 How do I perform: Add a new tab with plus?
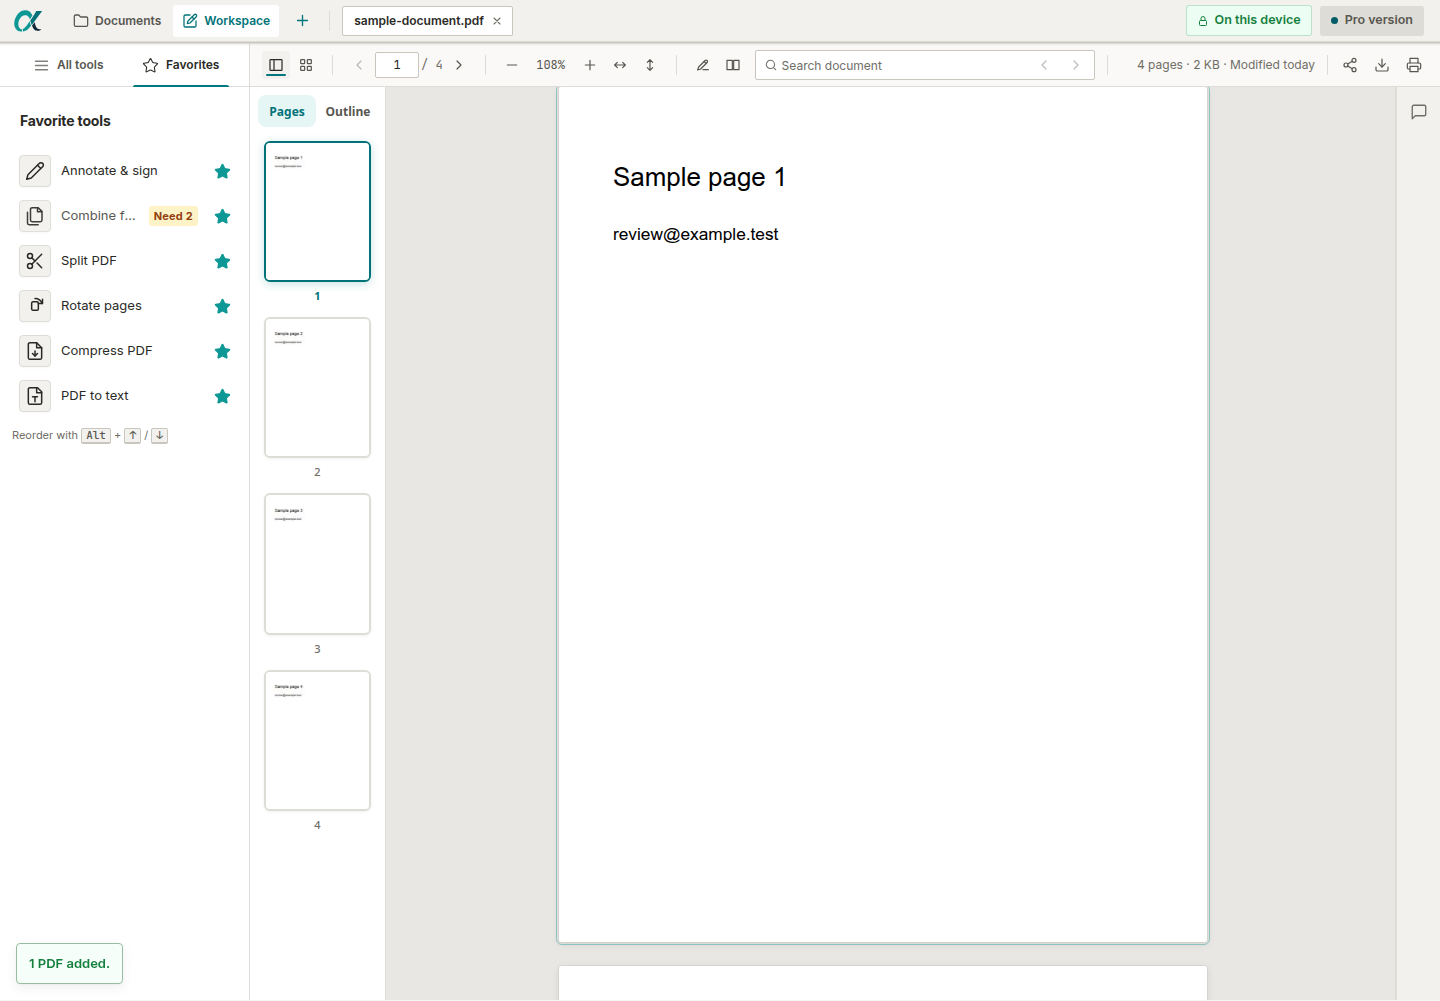click(x=302, y=20)
